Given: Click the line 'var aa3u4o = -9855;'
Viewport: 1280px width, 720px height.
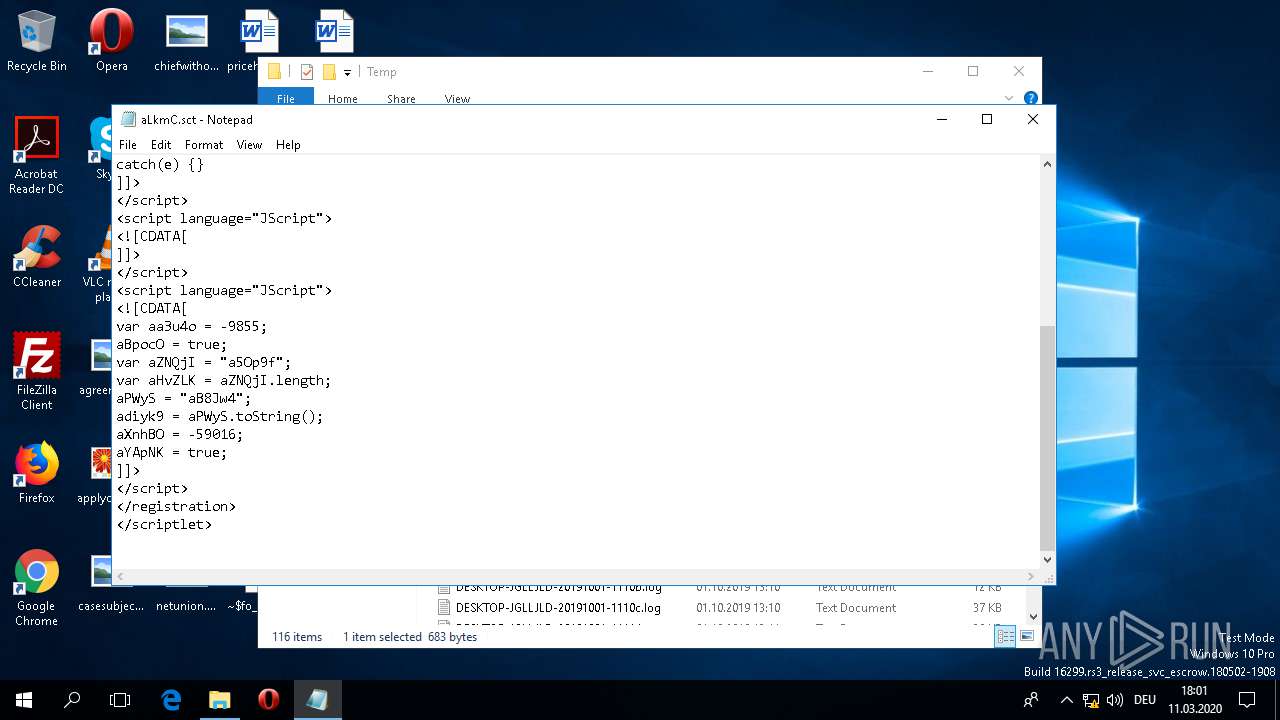Looking at the screenshot, I should click(x=192, y=326).
